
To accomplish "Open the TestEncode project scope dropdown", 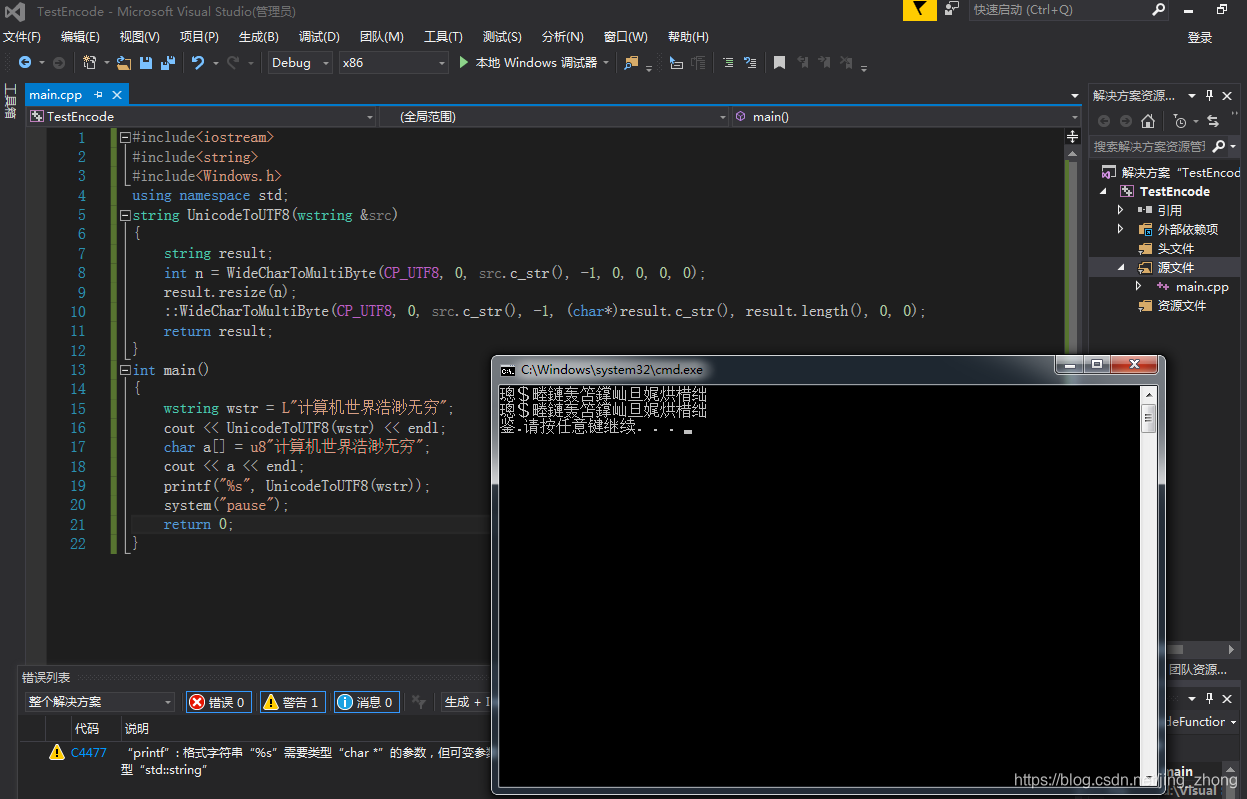I will coord(202,116).
